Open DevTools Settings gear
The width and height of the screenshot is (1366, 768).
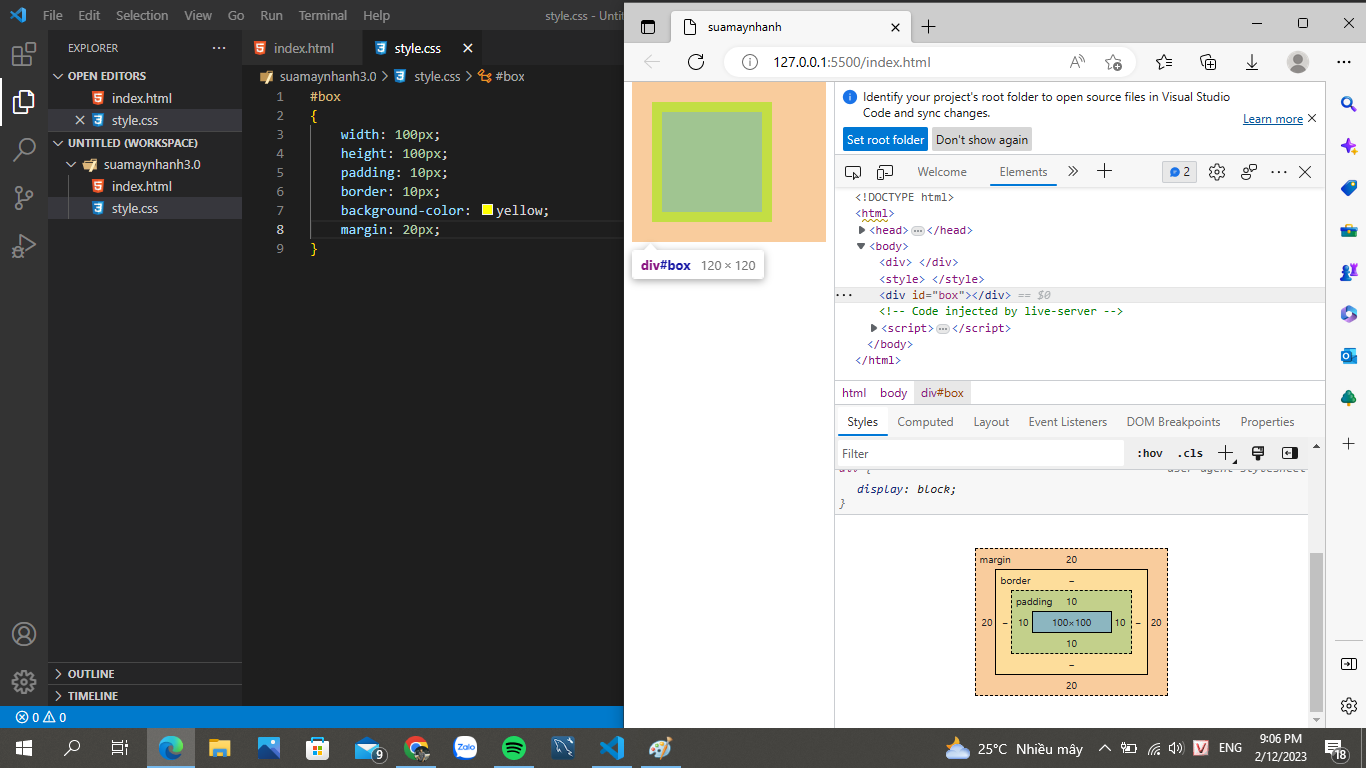[x=1217, y=172]
